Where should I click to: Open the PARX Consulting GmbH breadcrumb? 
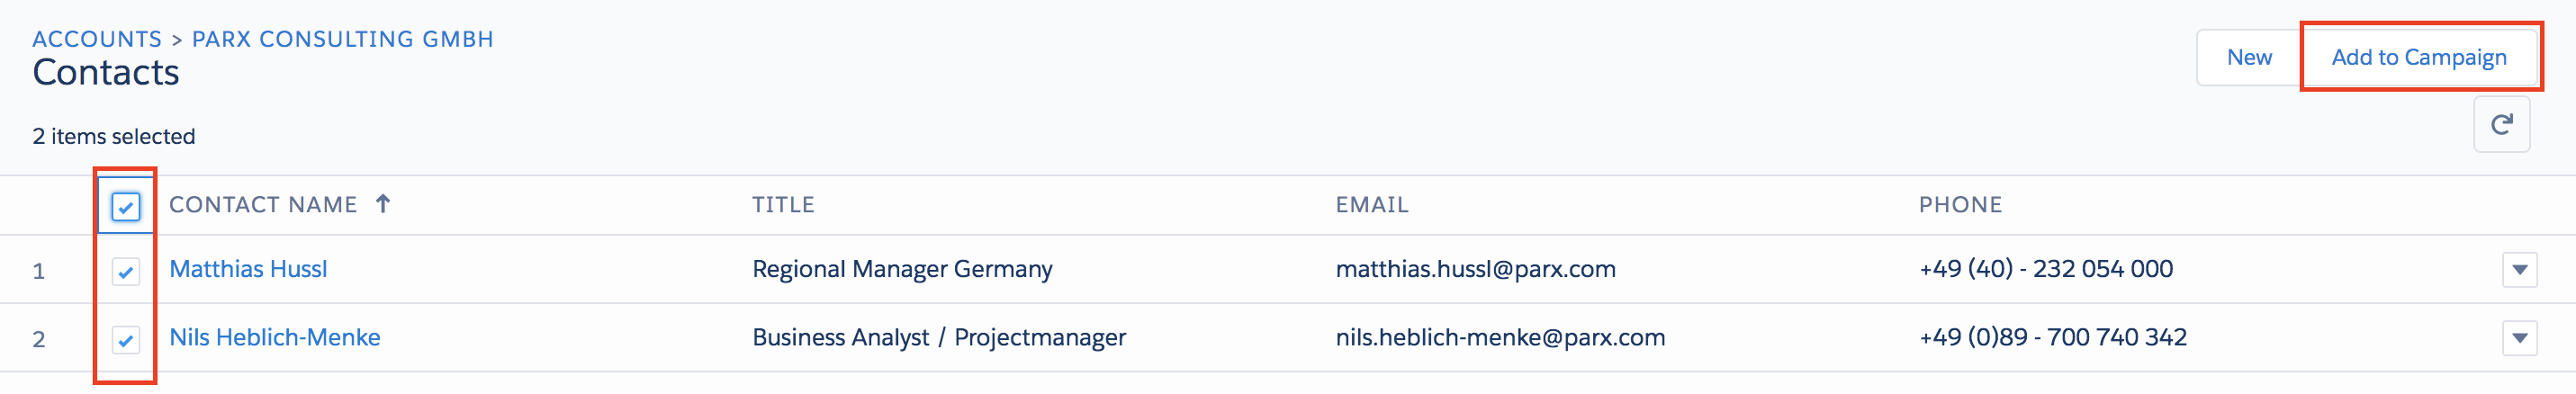click(x=342, y=39)
